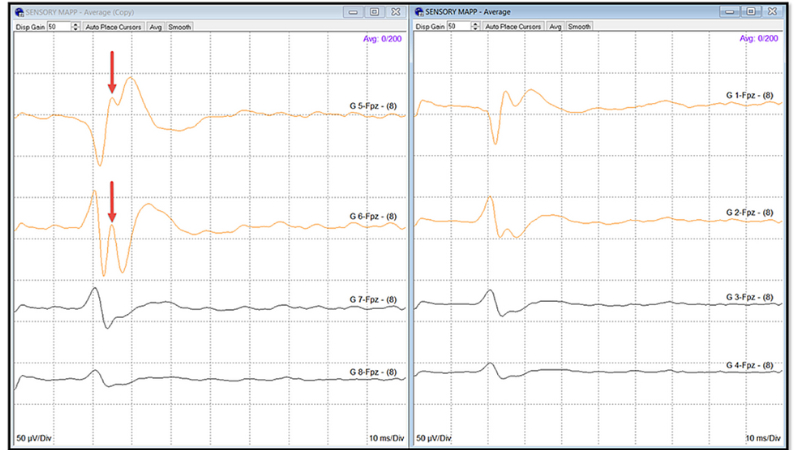800x450 pixels.
Task: Adjust Disp Gain stepper in right Average window
Action: 475,27
